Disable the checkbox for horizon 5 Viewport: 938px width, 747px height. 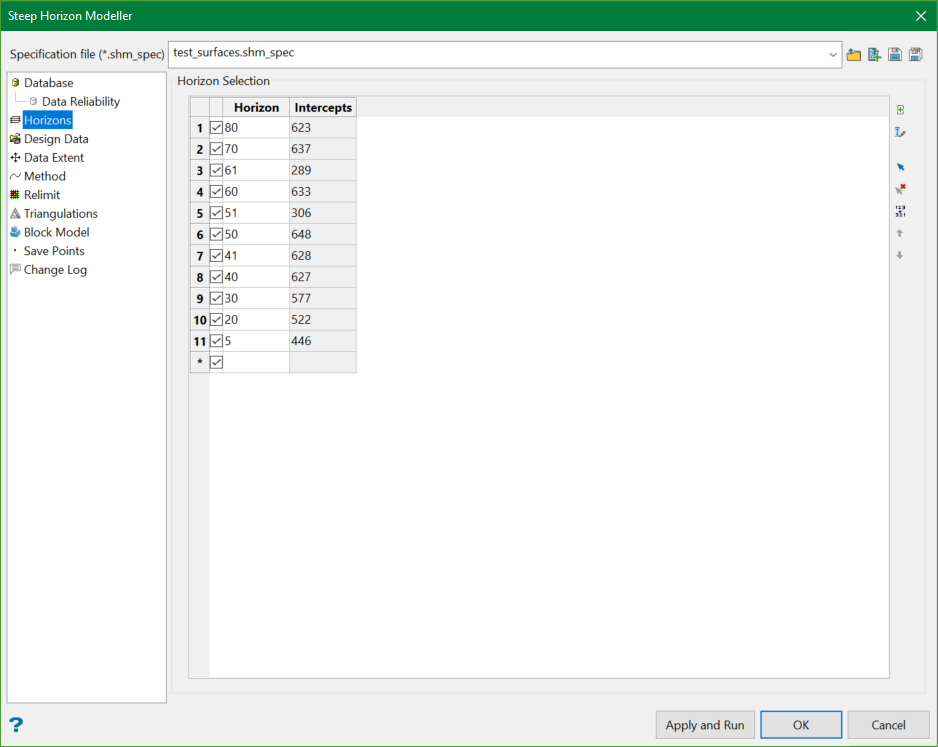point(217,341)
